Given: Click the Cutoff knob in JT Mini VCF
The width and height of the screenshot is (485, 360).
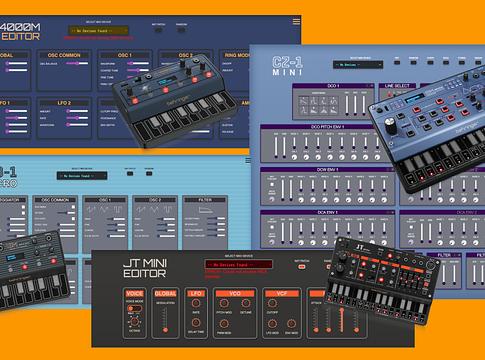Looking at the screenshot, I should click(272, 303).
